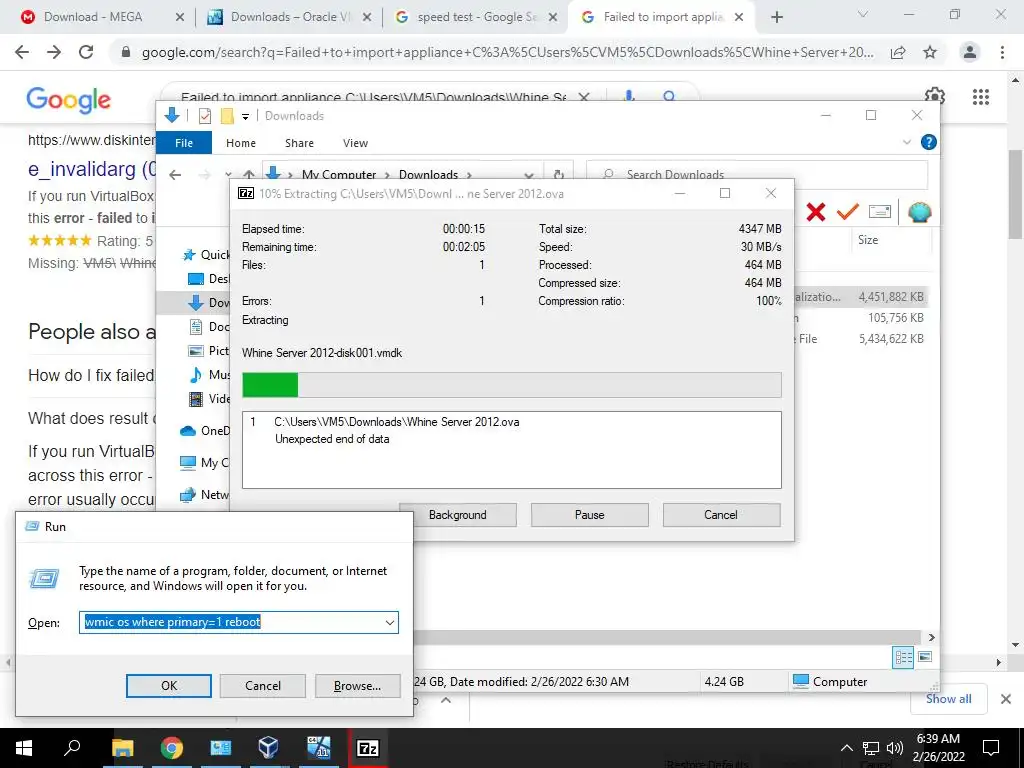Click properties checkmark icon in title bar
The width and height of the screenshot is (1024, 768).
tap(205, 116)
